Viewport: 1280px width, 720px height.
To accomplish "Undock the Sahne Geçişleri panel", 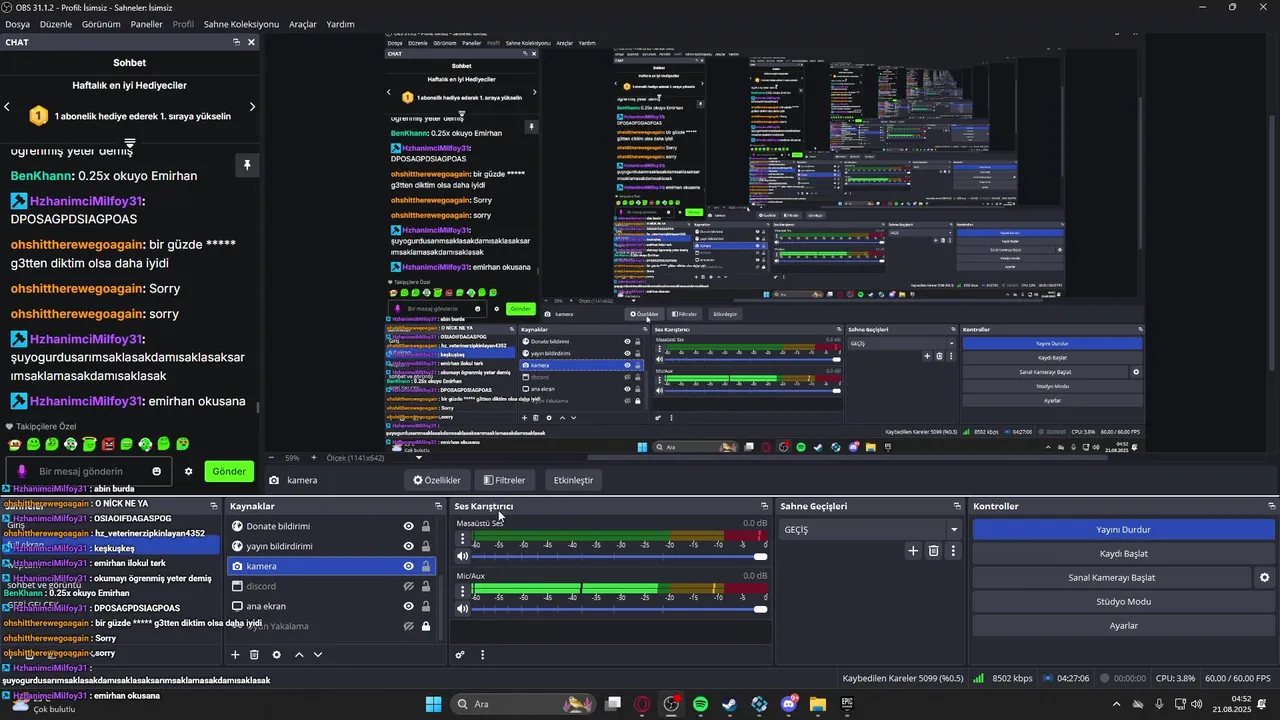I will point(957,506).
